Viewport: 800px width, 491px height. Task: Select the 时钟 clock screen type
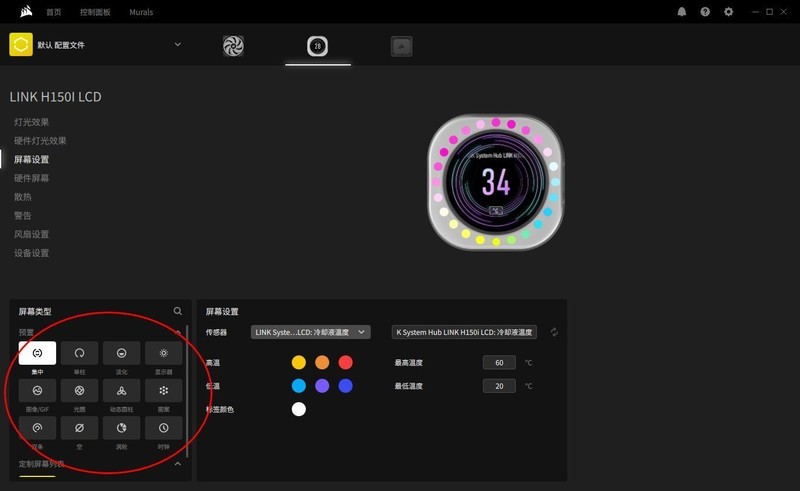tap(163, 428)
